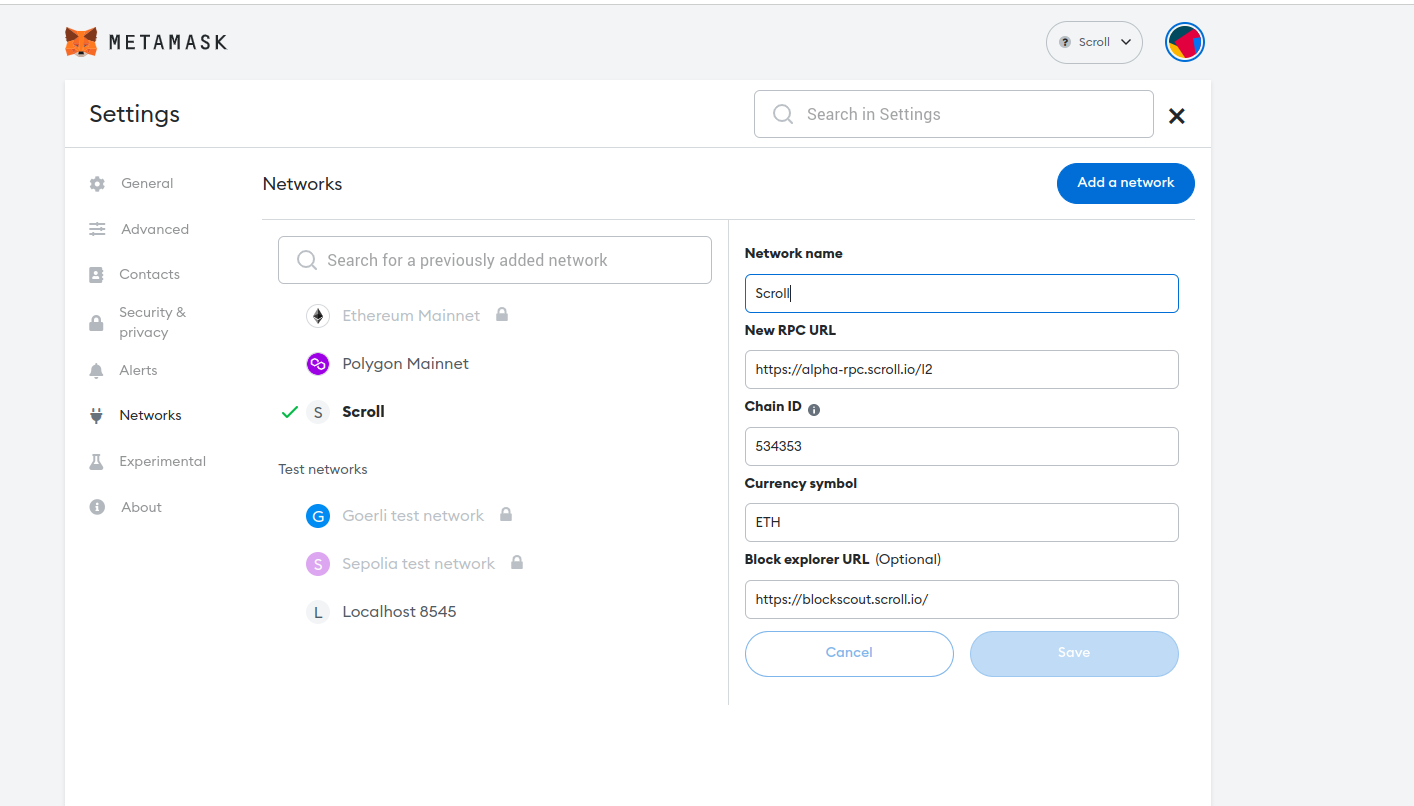Click the Chain ID field showing 534353

[962, 446]
